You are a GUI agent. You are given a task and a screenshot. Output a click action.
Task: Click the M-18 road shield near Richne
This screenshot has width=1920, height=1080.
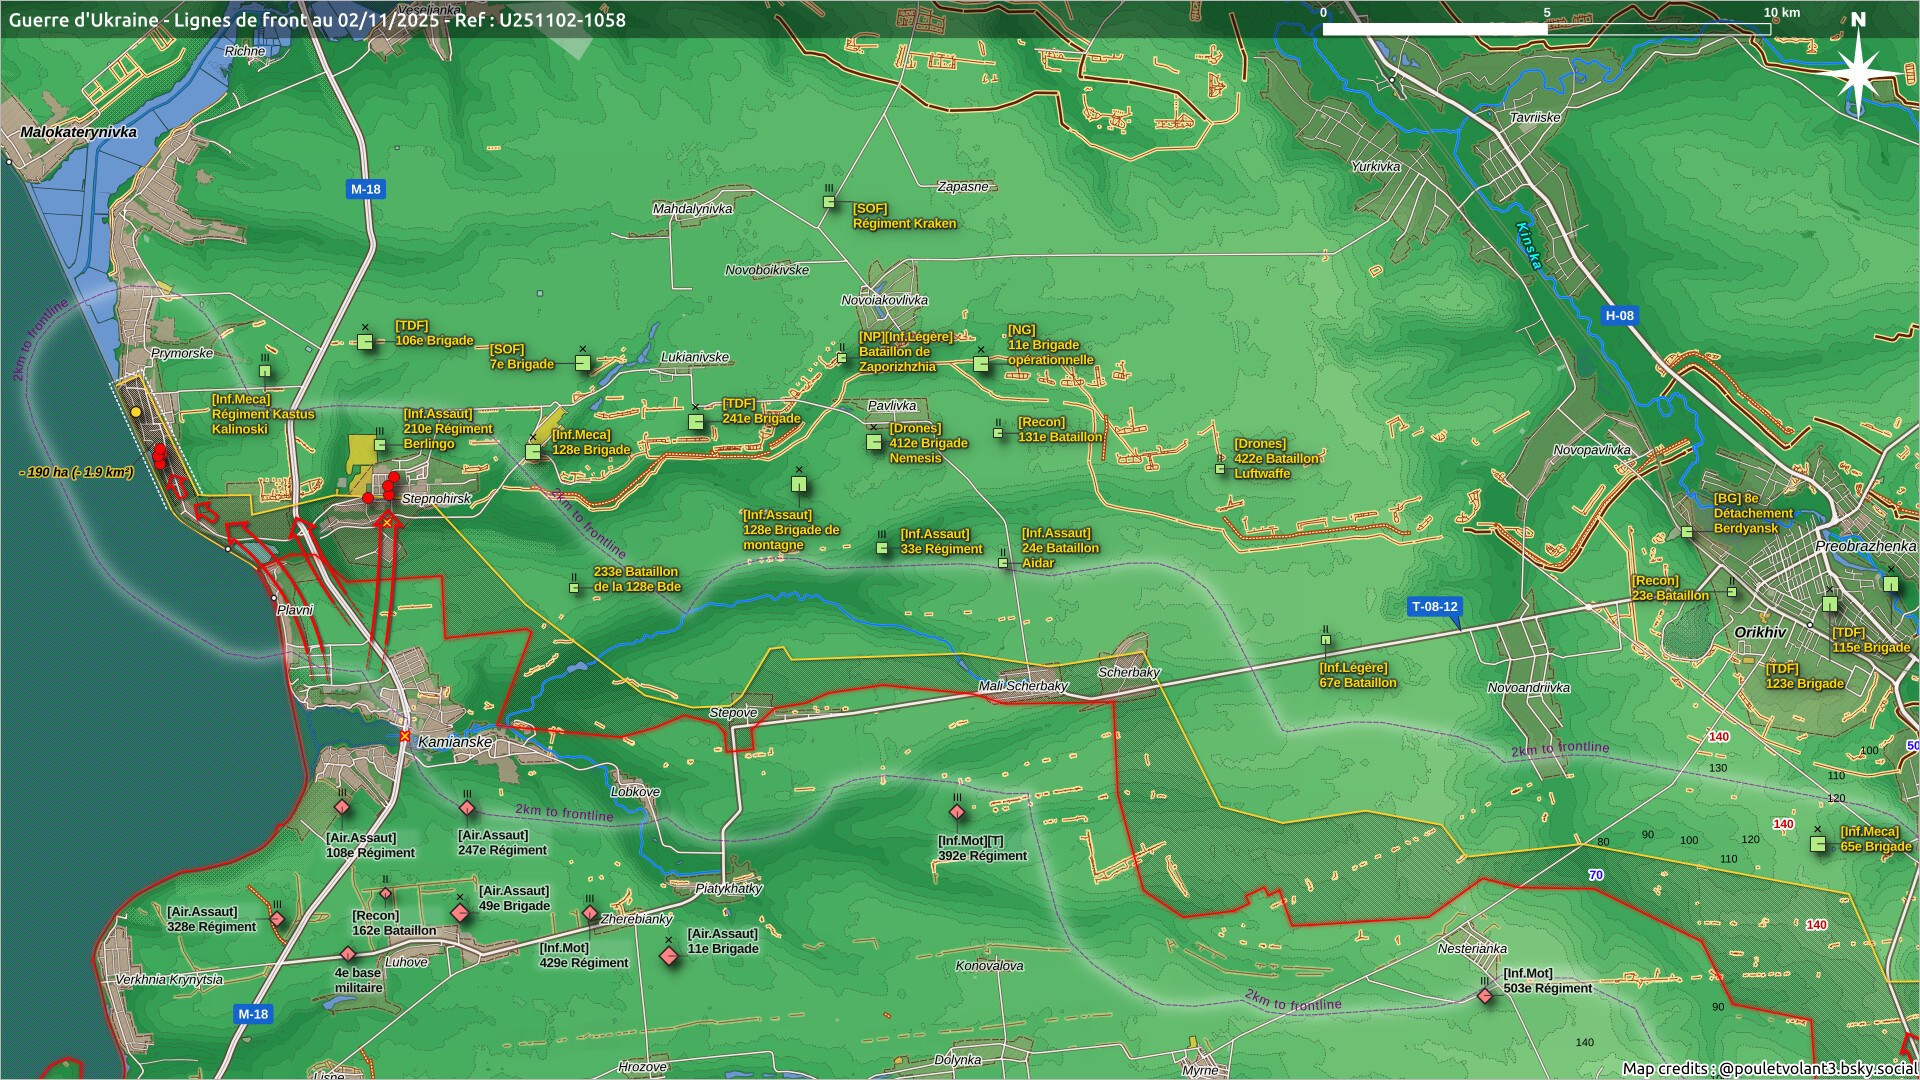365,189
